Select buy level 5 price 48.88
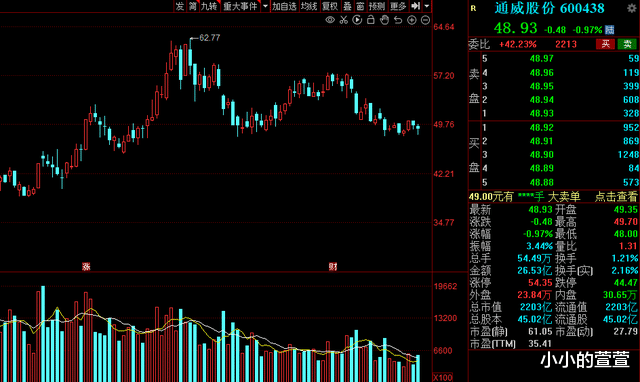Viewport: 640px width, 382px height. pyautogui.click(x=541, y=182)
